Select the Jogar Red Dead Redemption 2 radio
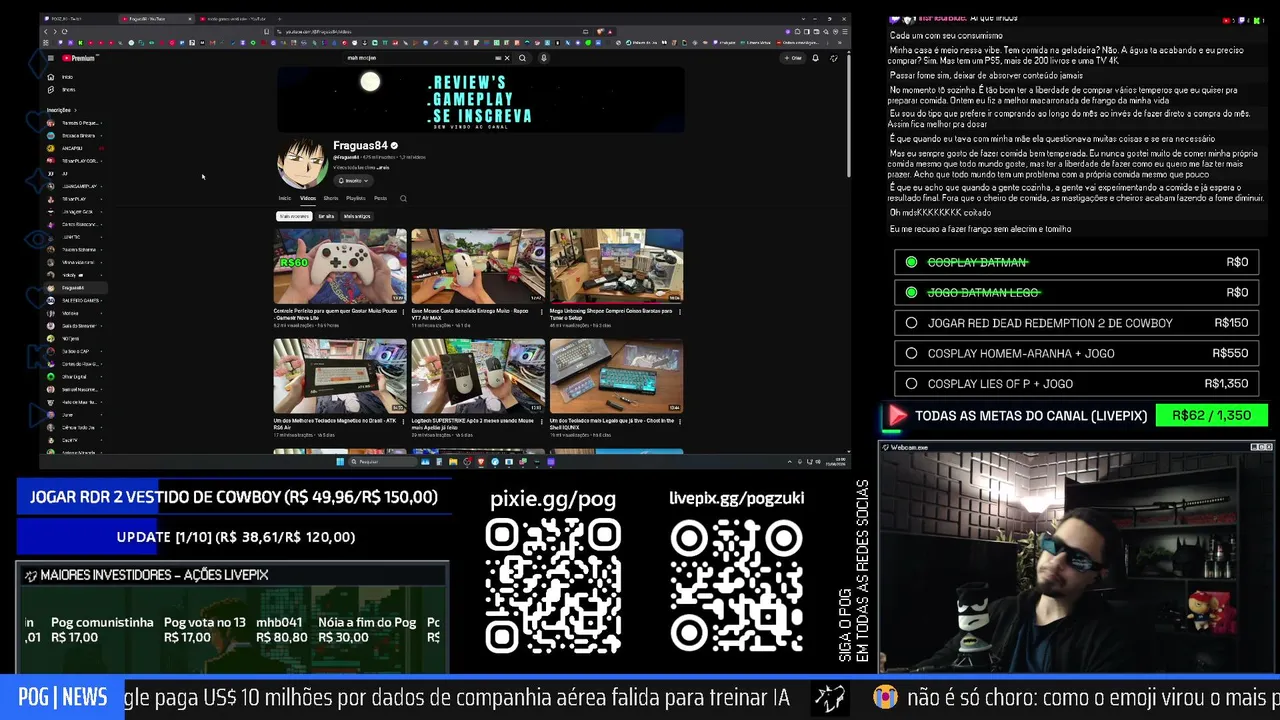Screen dimensions: 1280x720 coord(911,323)
